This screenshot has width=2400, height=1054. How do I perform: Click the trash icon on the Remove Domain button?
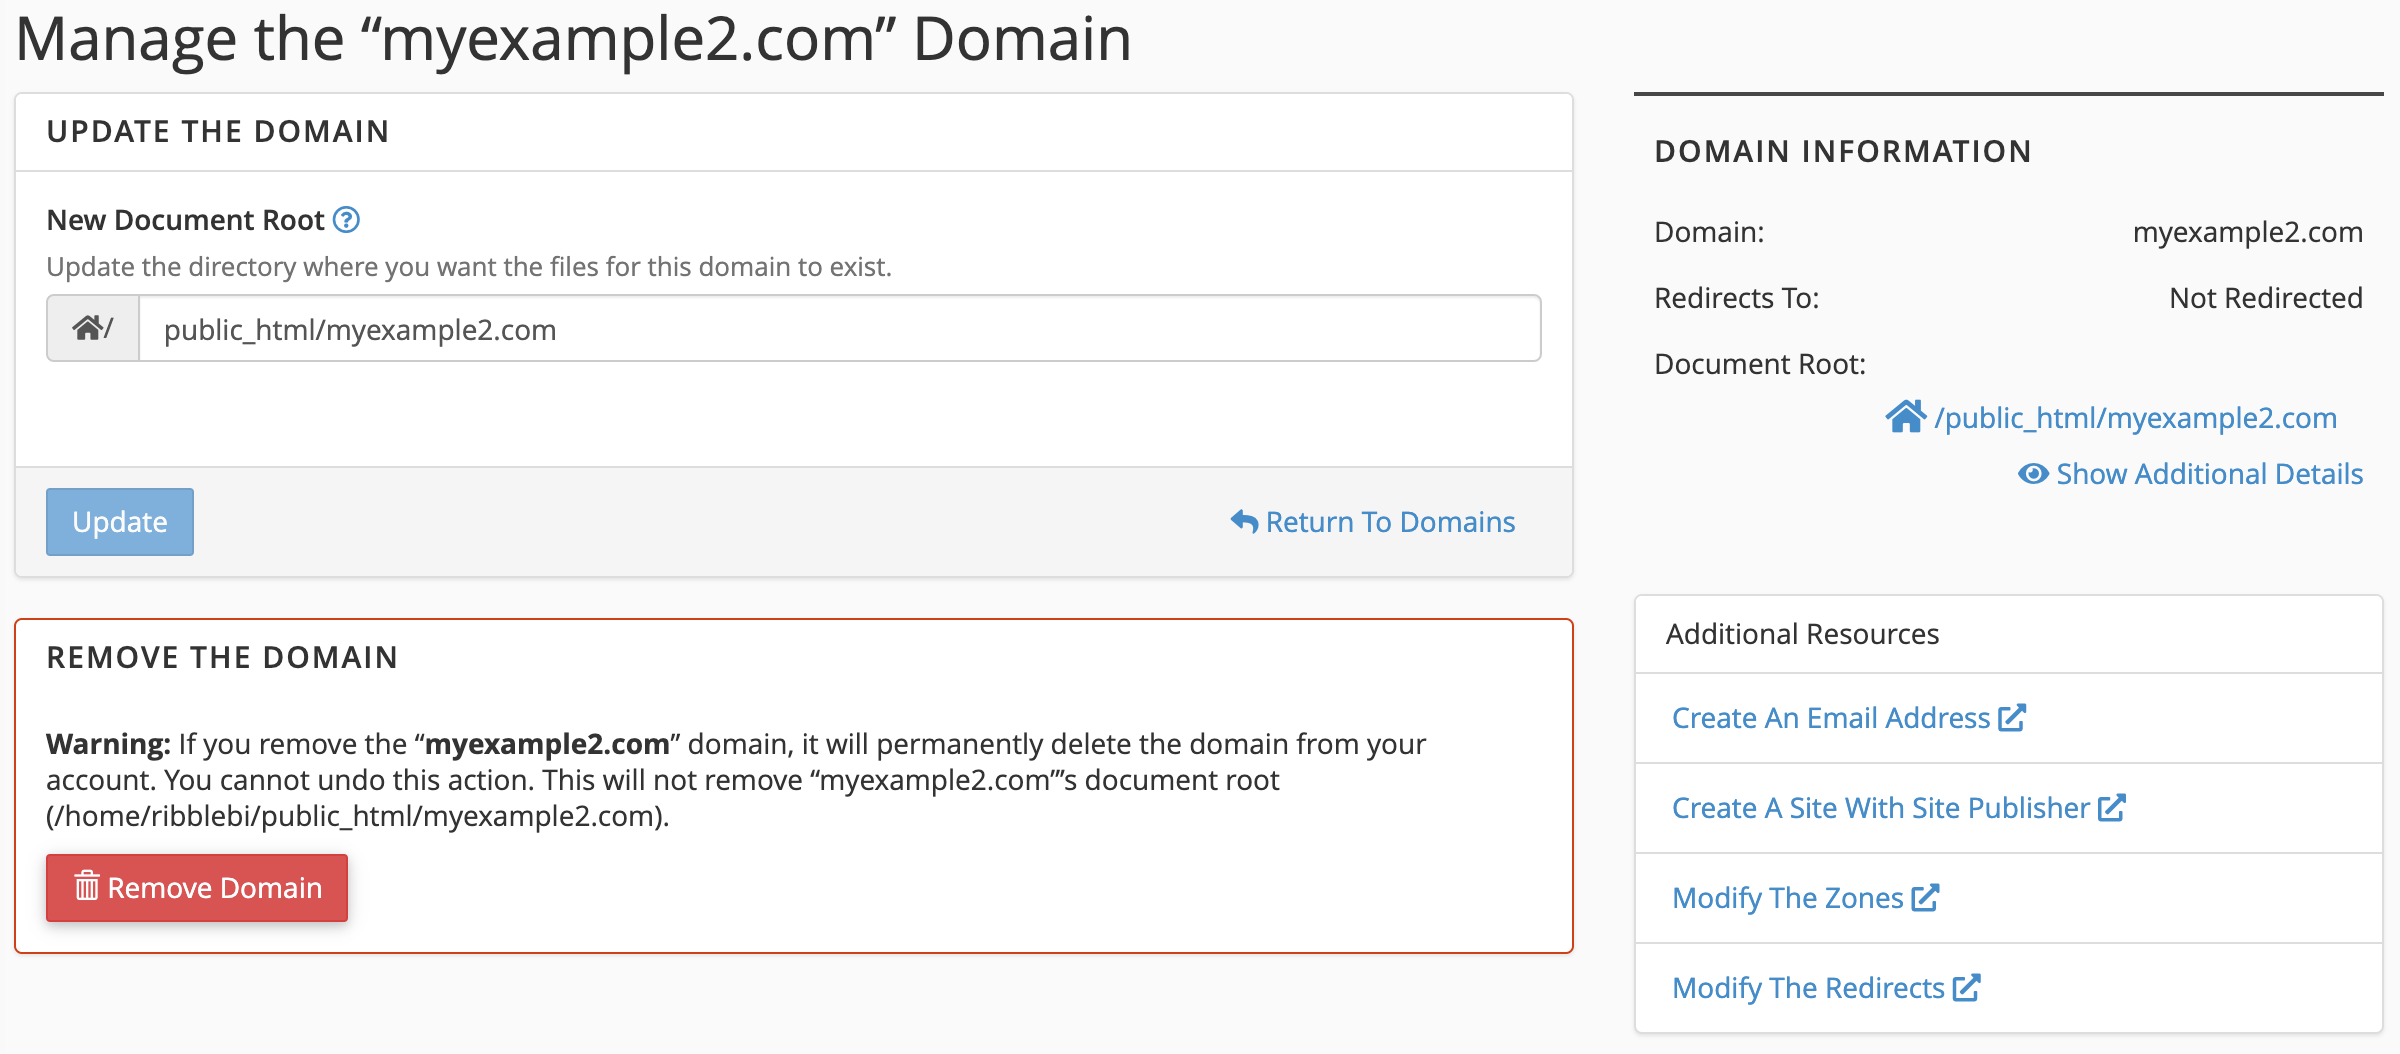pos(87,887)
